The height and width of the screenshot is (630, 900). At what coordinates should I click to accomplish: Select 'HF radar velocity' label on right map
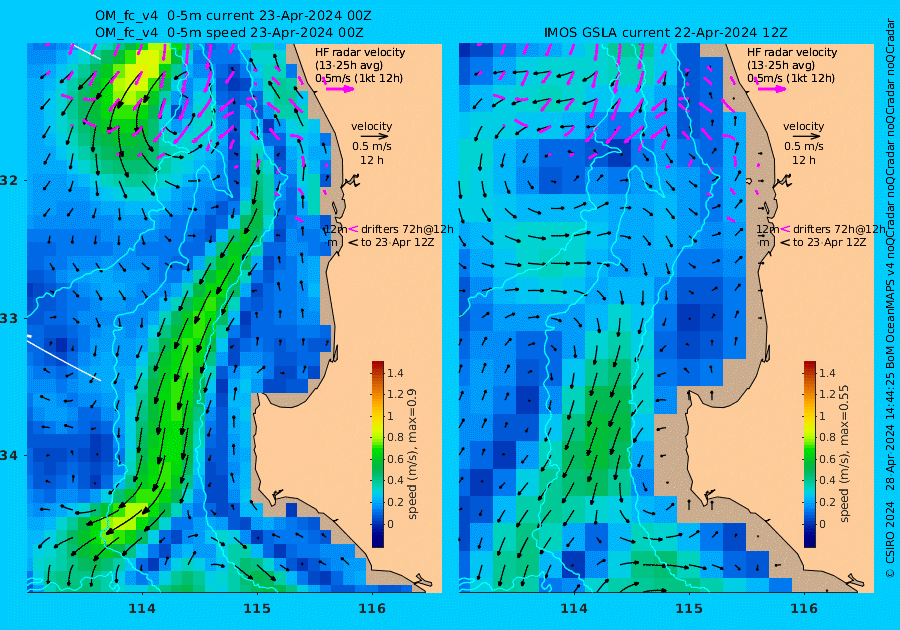(x=792, y=52)
